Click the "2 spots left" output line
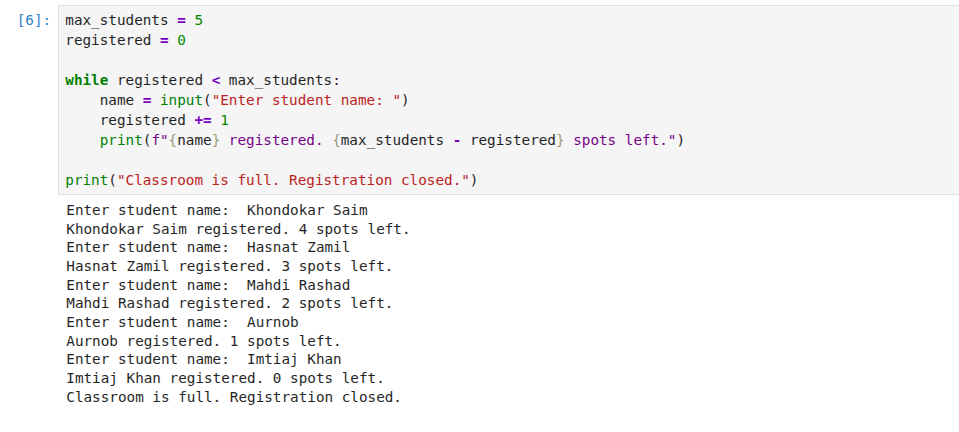The height and width of the screenshot is (432, 959). coord(229,304)
